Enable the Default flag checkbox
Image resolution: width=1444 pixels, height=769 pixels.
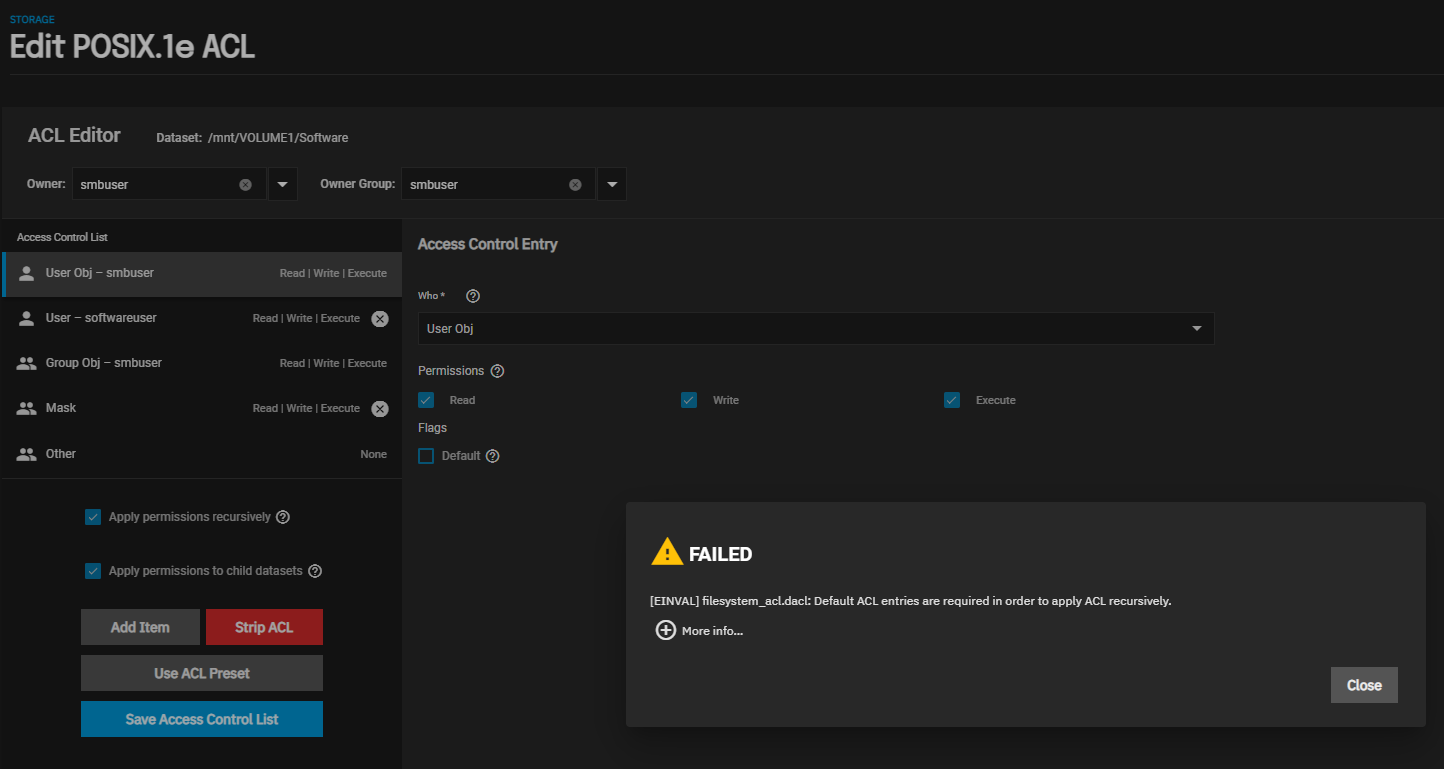426,456
